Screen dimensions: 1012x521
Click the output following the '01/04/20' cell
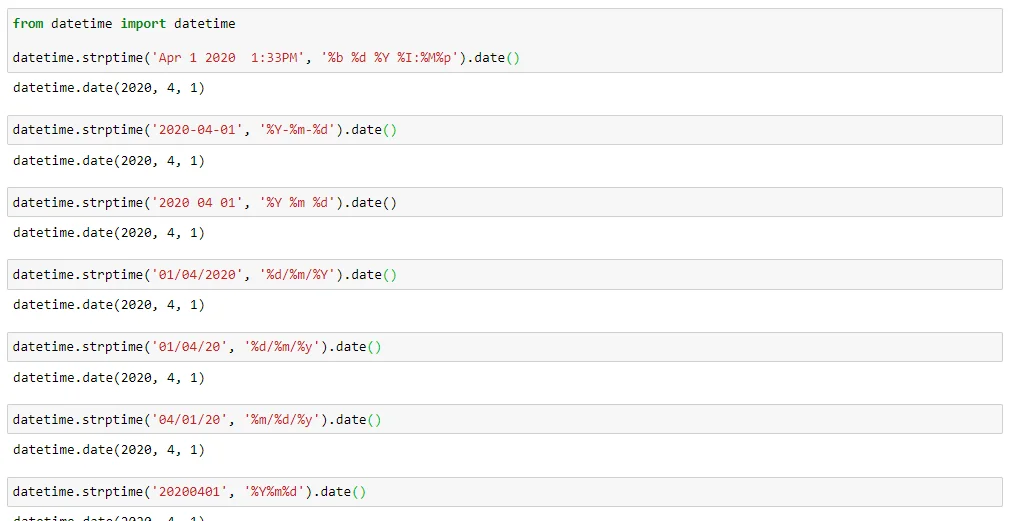pyautogui.click(x=109, y=377)
